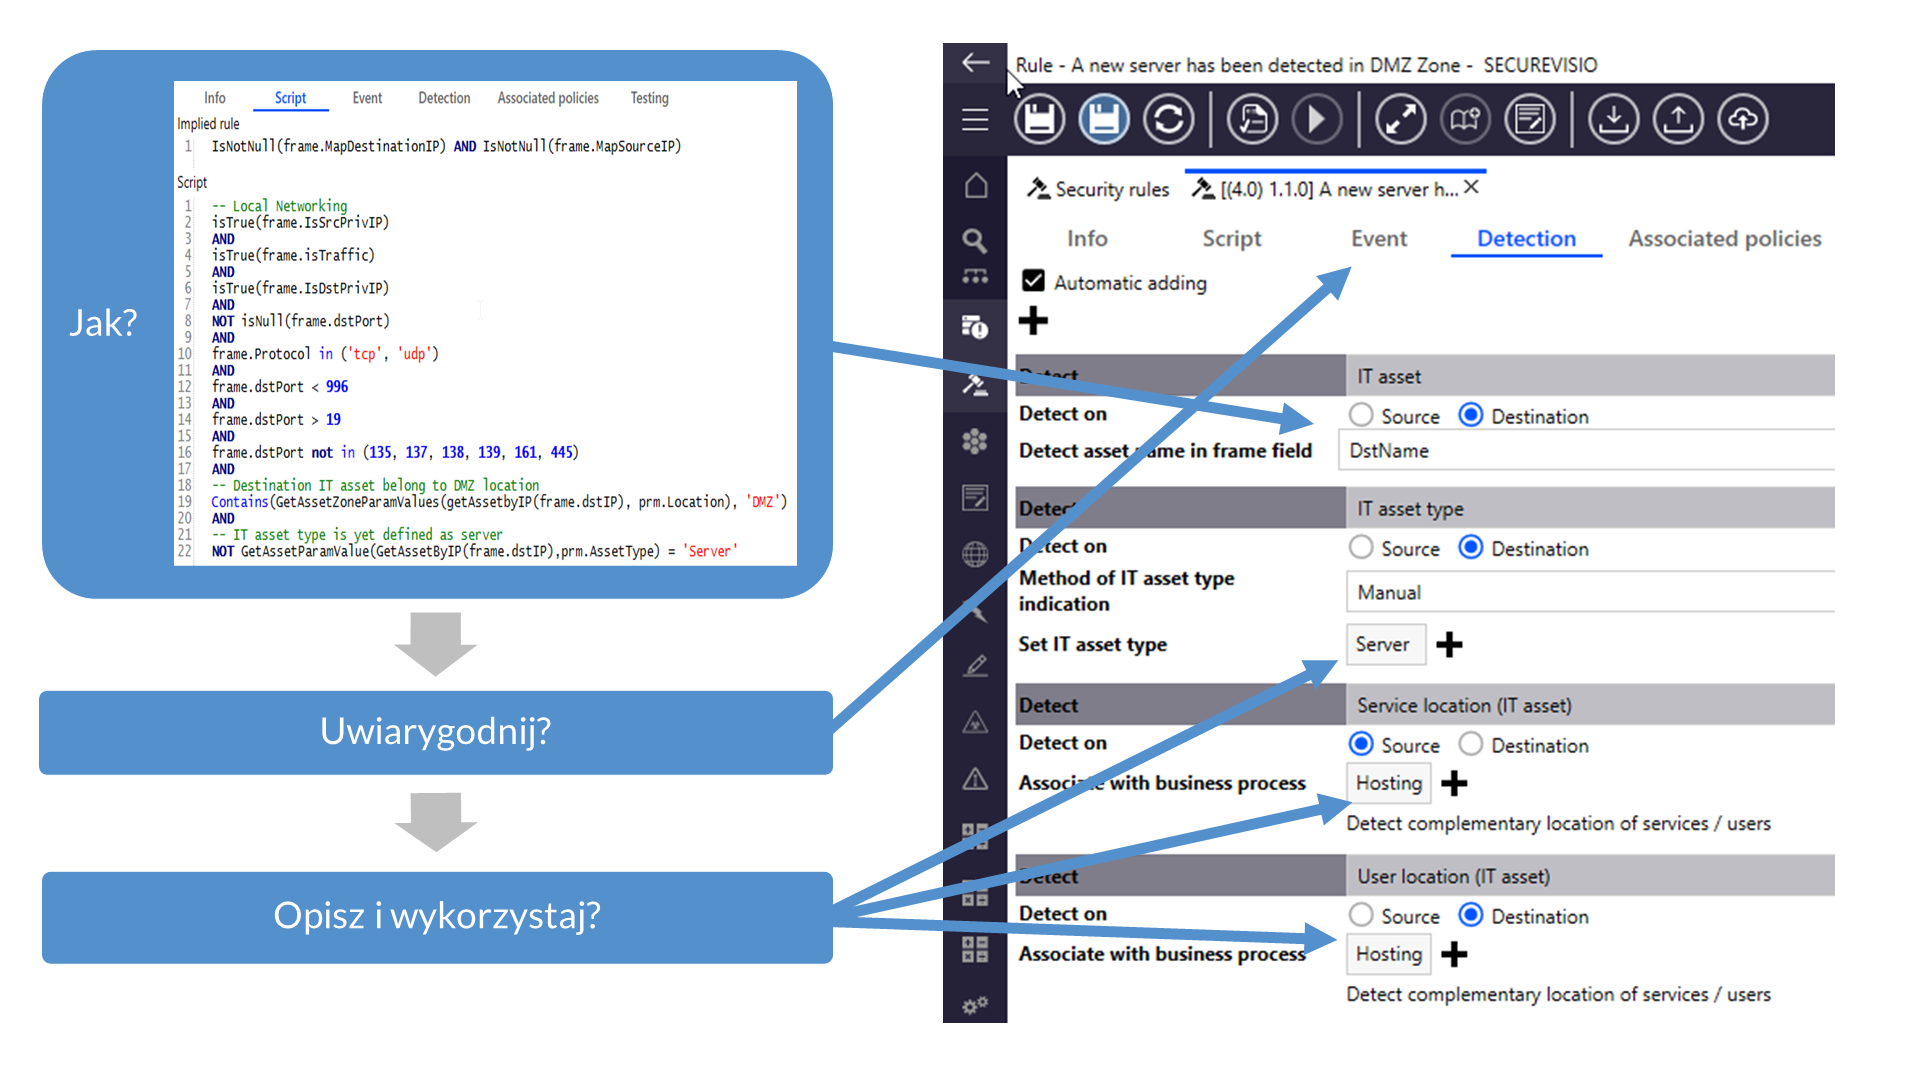The width and height of the screenshot is (1907, 1070).
Task: Select Destination radio for Service location
Action: click(1470, 743)
